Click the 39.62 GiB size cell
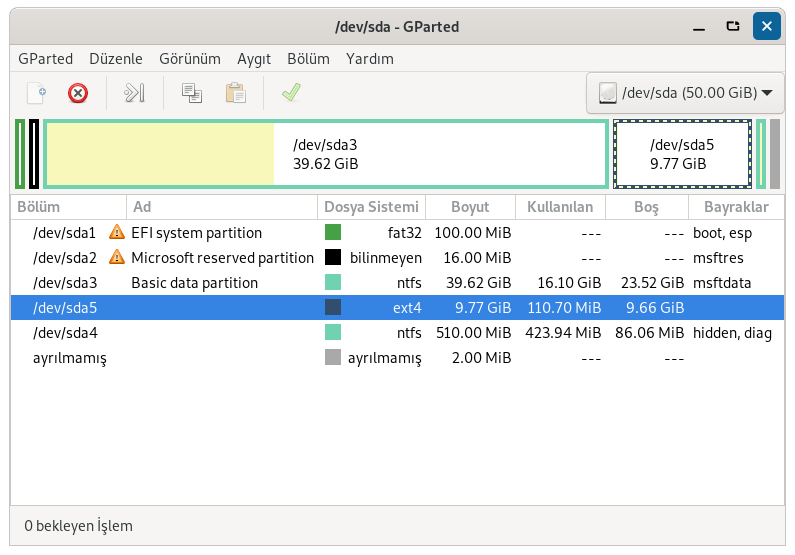This screenshot has height=555, width=795. pos(479,282)
